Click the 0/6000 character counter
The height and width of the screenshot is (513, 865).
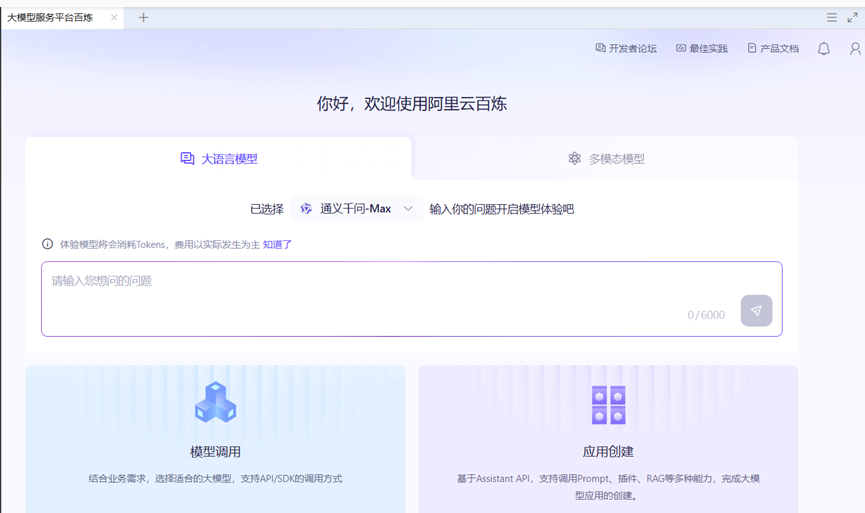coord(706,315)
